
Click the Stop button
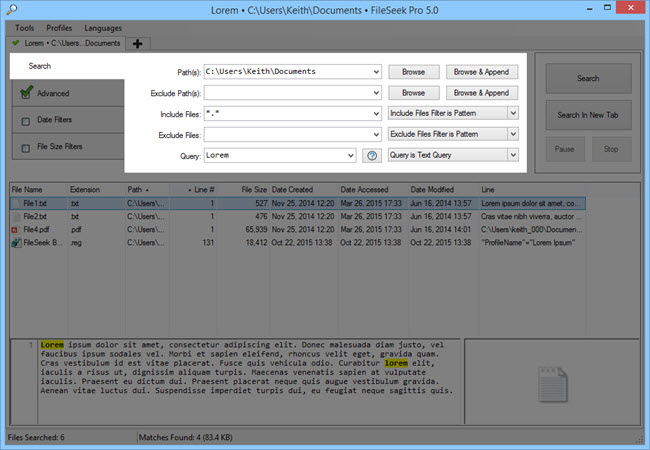pos(611,149)
